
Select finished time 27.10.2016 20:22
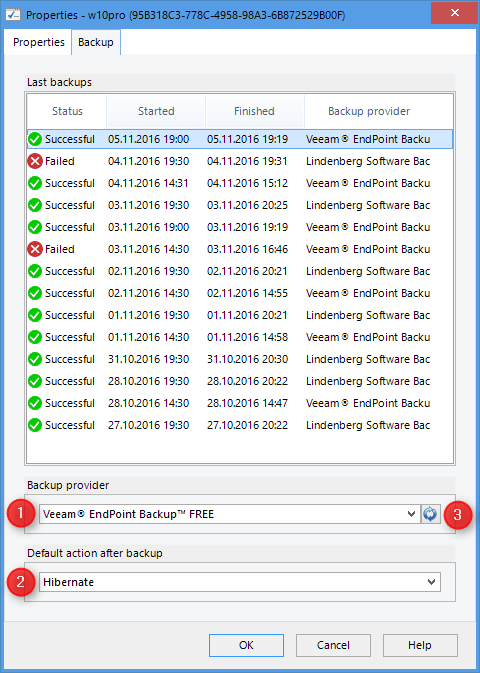tap(248, 425)
